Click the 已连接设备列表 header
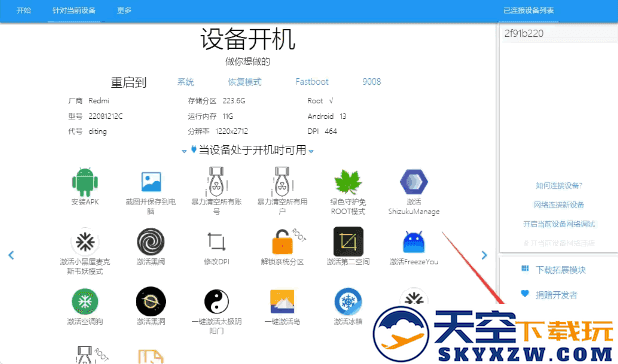 pyautogui.click(x=529, y=10)
